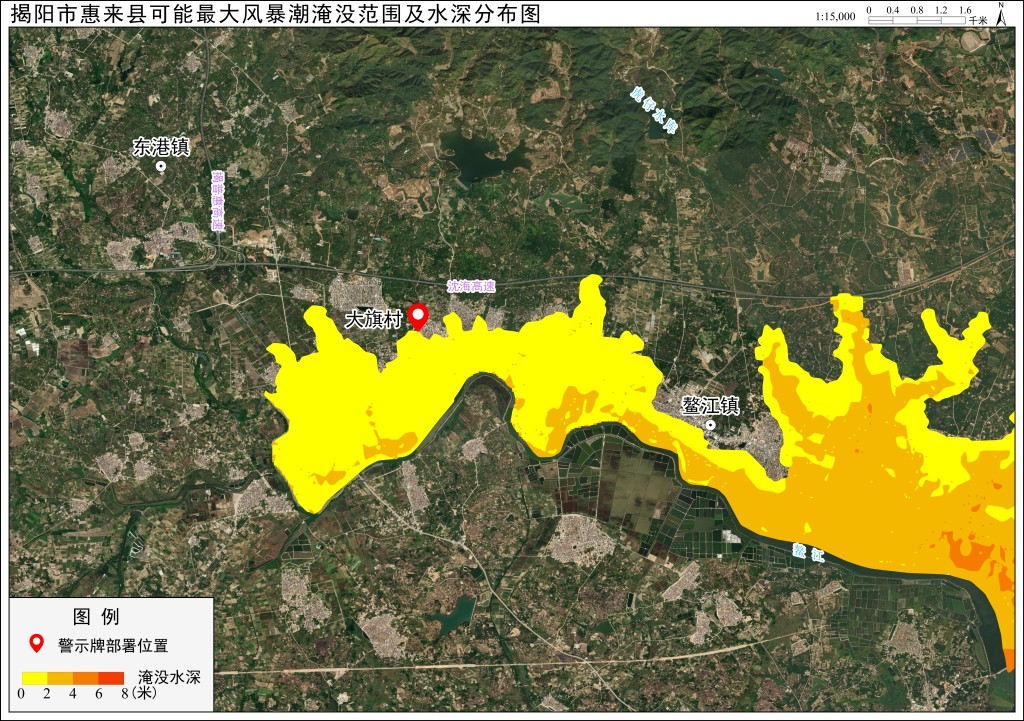Click the 1:15,000 scale ratio text
The image size is (1024, 721).
[x=835, y=17]
